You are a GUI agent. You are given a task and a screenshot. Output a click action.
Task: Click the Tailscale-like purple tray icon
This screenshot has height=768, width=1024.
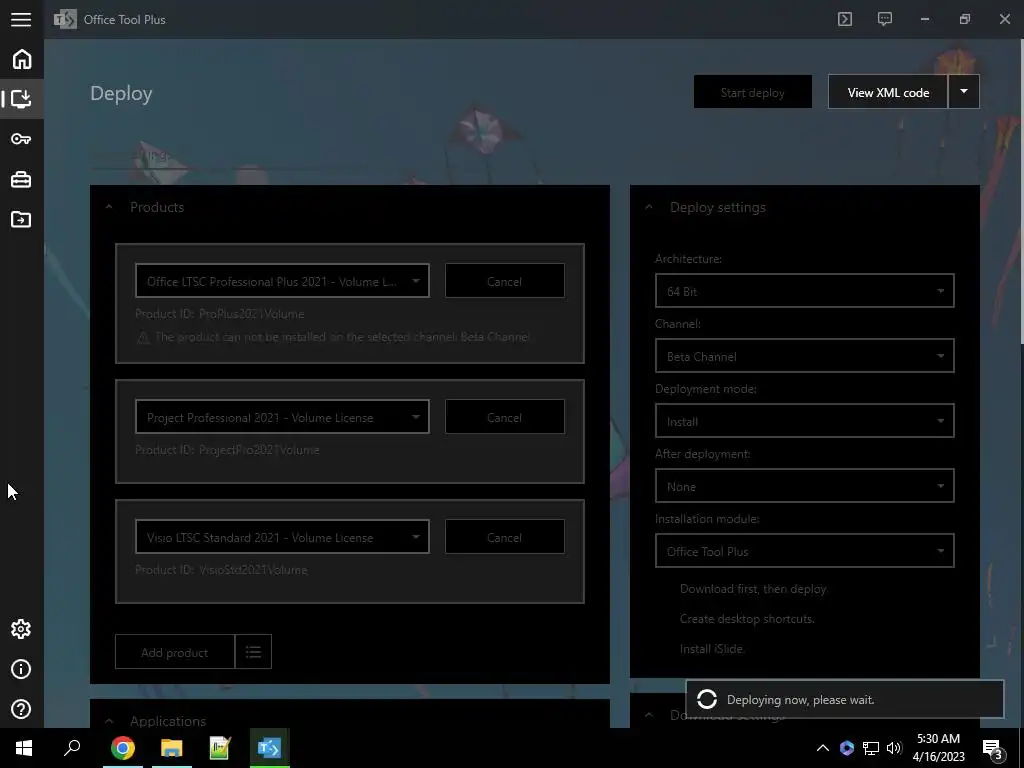point(847,748)
